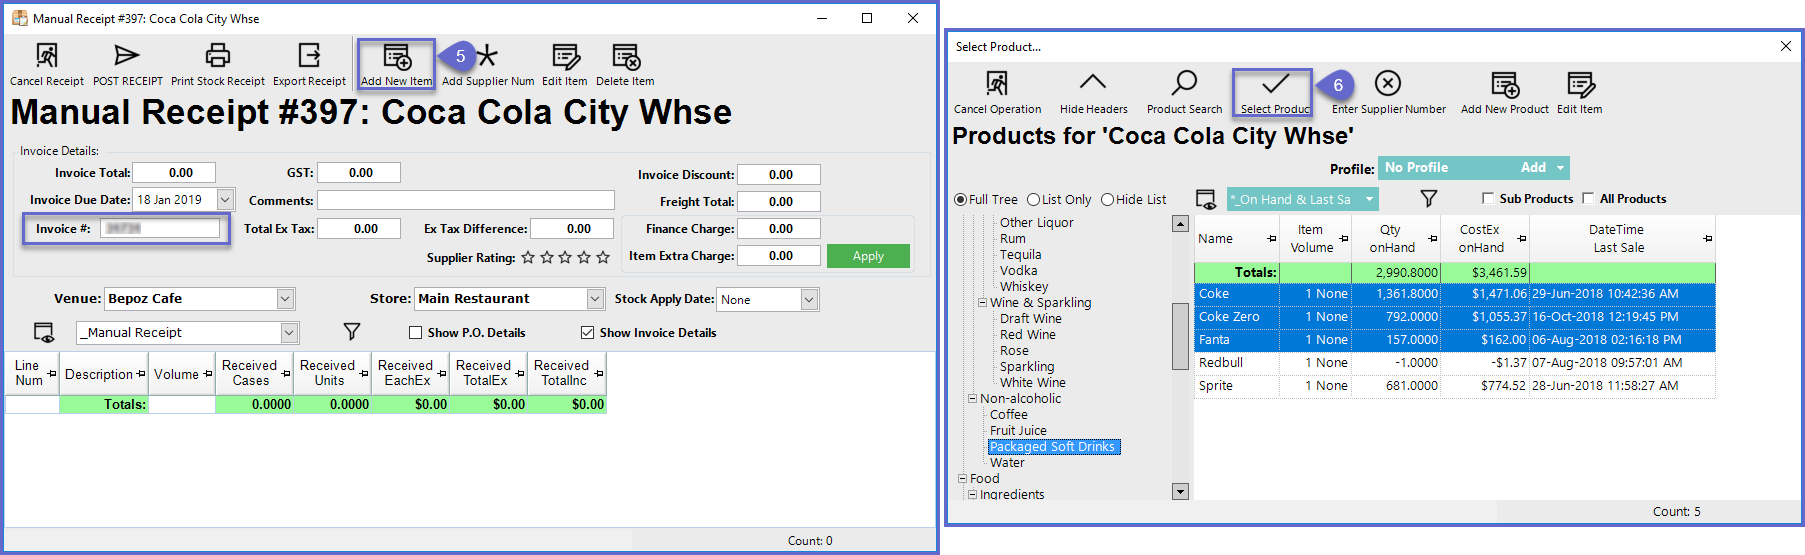This screenshot has width=1805, height=555.
Task: Open the Invoice Due Date dropdown
Action: click(225, 200)
